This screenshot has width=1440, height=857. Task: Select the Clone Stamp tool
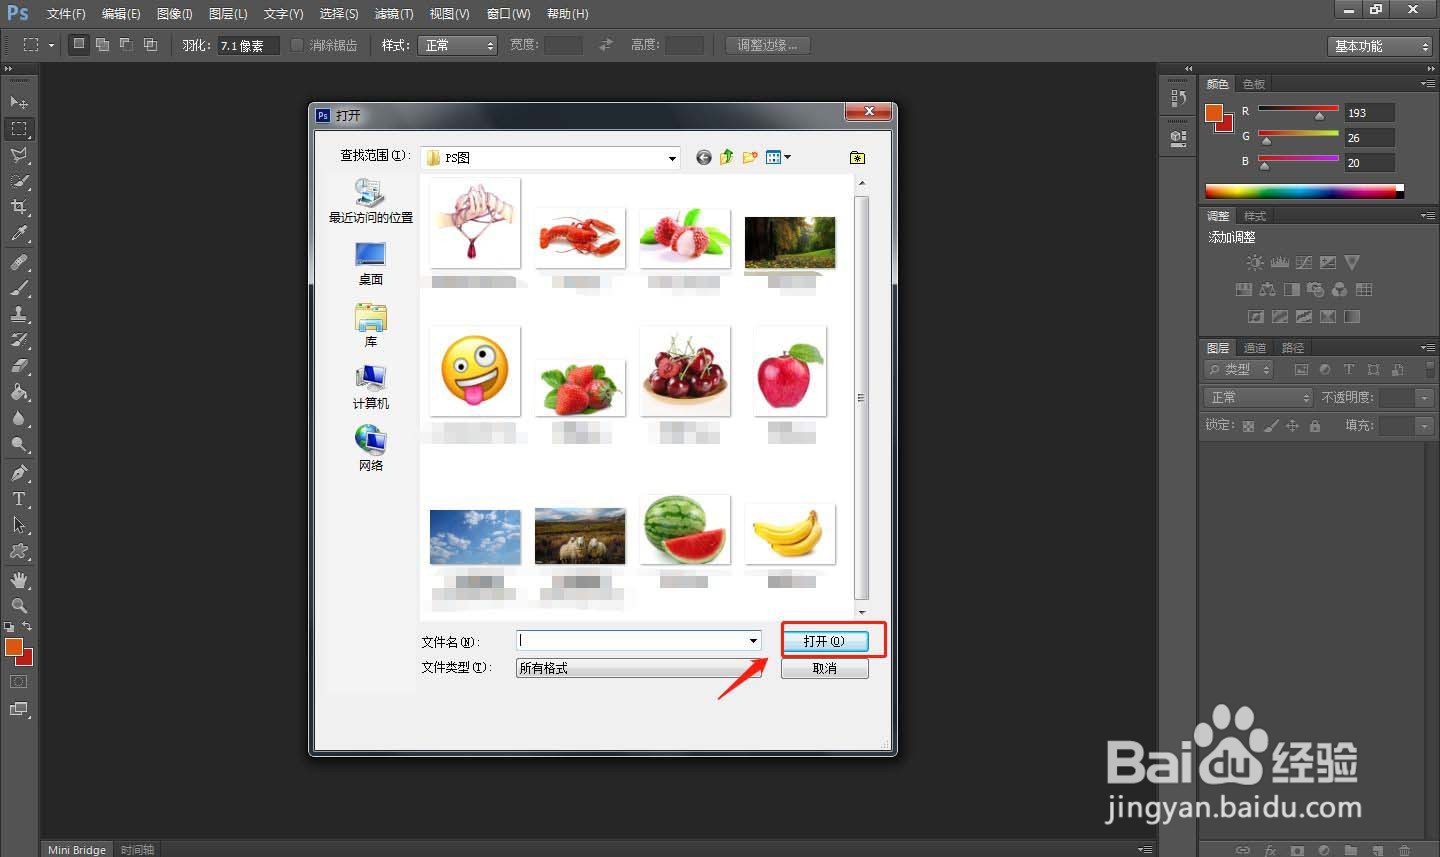19,314
